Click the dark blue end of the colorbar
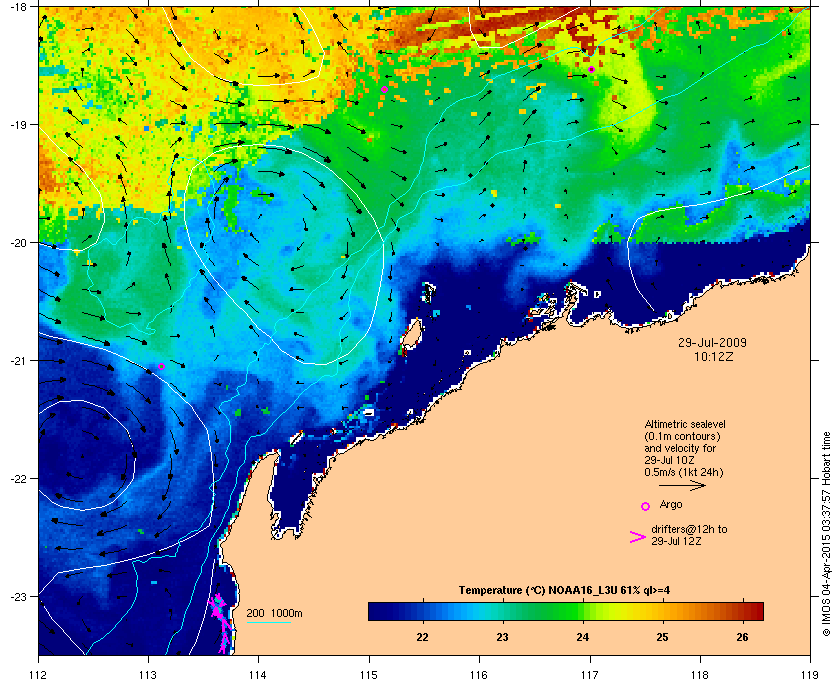 [x=378, y=611]
